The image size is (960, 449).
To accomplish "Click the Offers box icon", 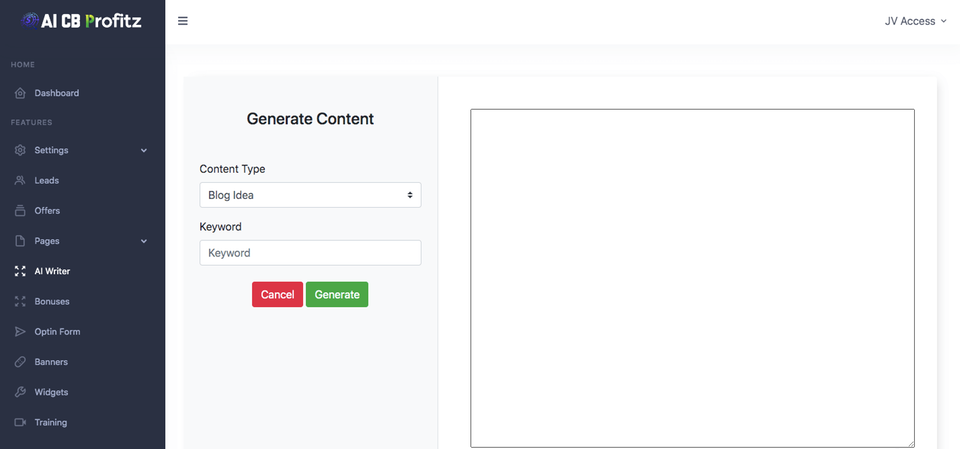I will pos(20,211).
